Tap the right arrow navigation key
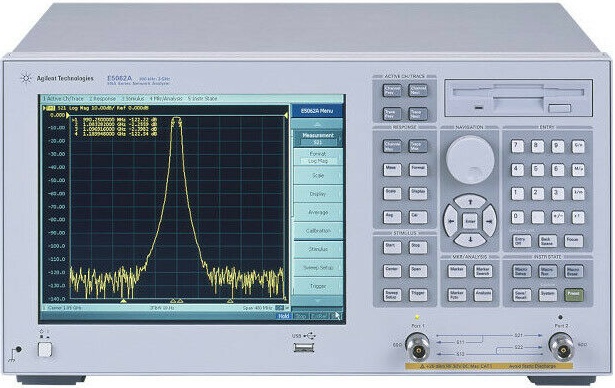 point(489,221)
